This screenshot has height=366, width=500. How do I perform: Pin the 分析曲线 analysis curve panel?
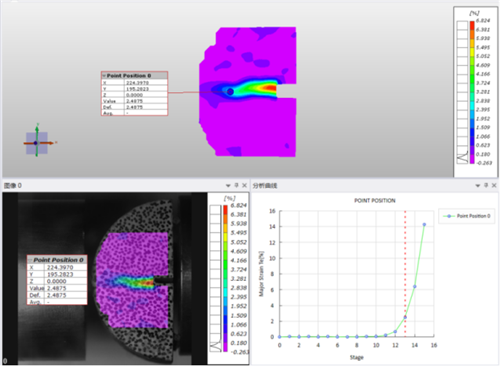coord(486,185)
